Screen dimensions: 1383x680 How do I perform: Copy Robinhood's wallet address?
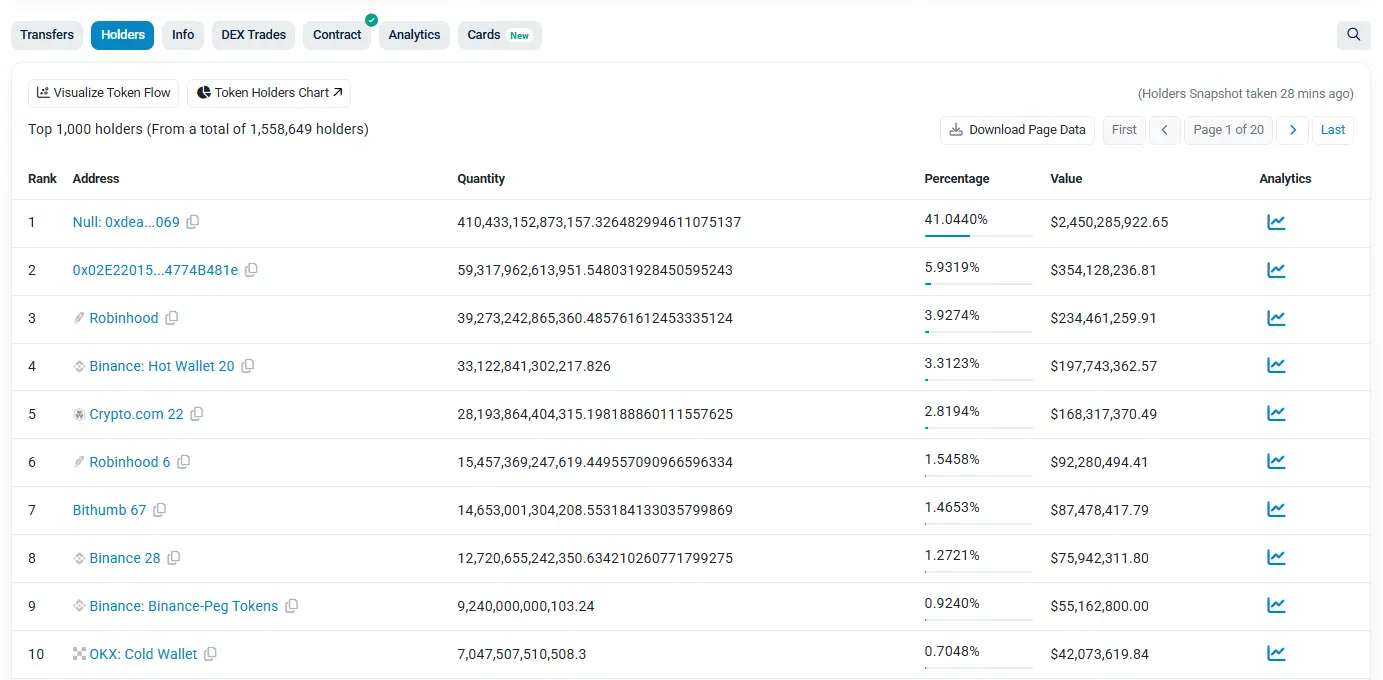(x=171, y=317)
